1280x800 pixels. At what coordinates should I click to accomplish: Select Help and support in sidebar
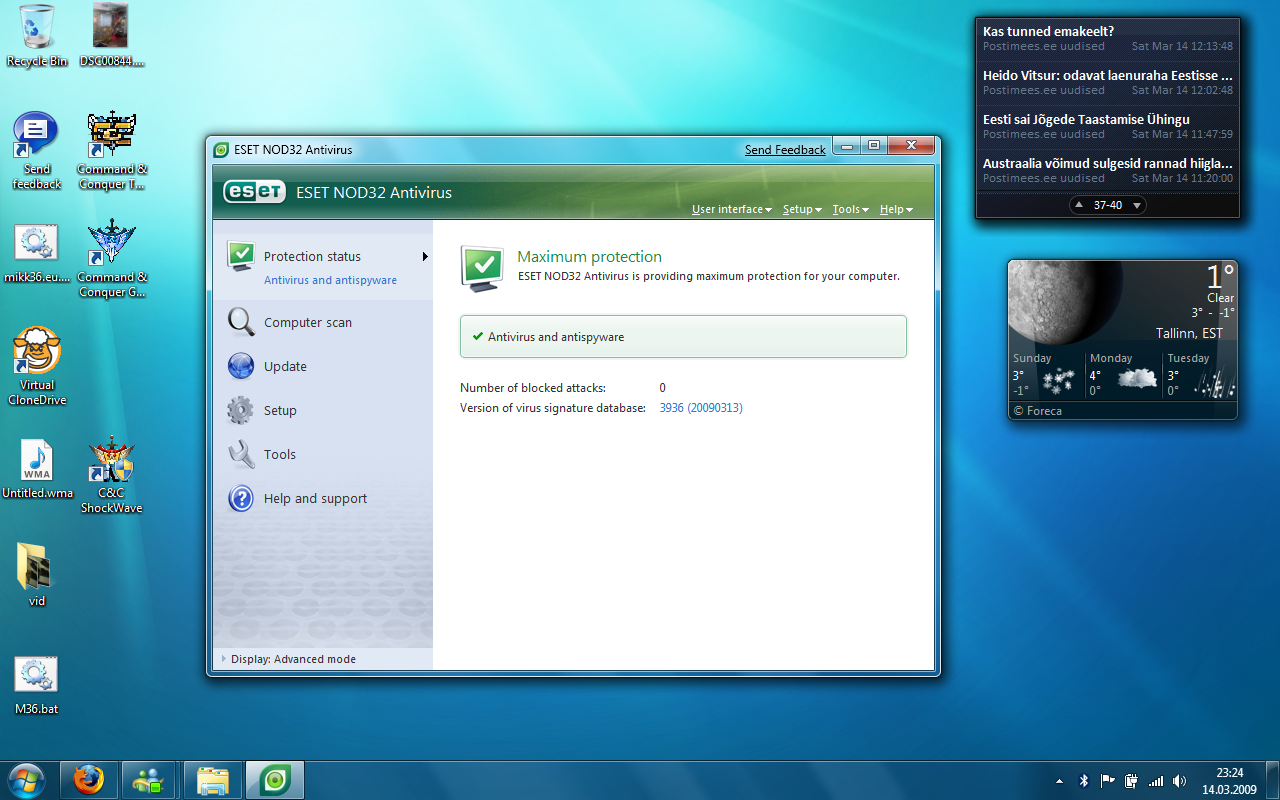click(315, 499)
